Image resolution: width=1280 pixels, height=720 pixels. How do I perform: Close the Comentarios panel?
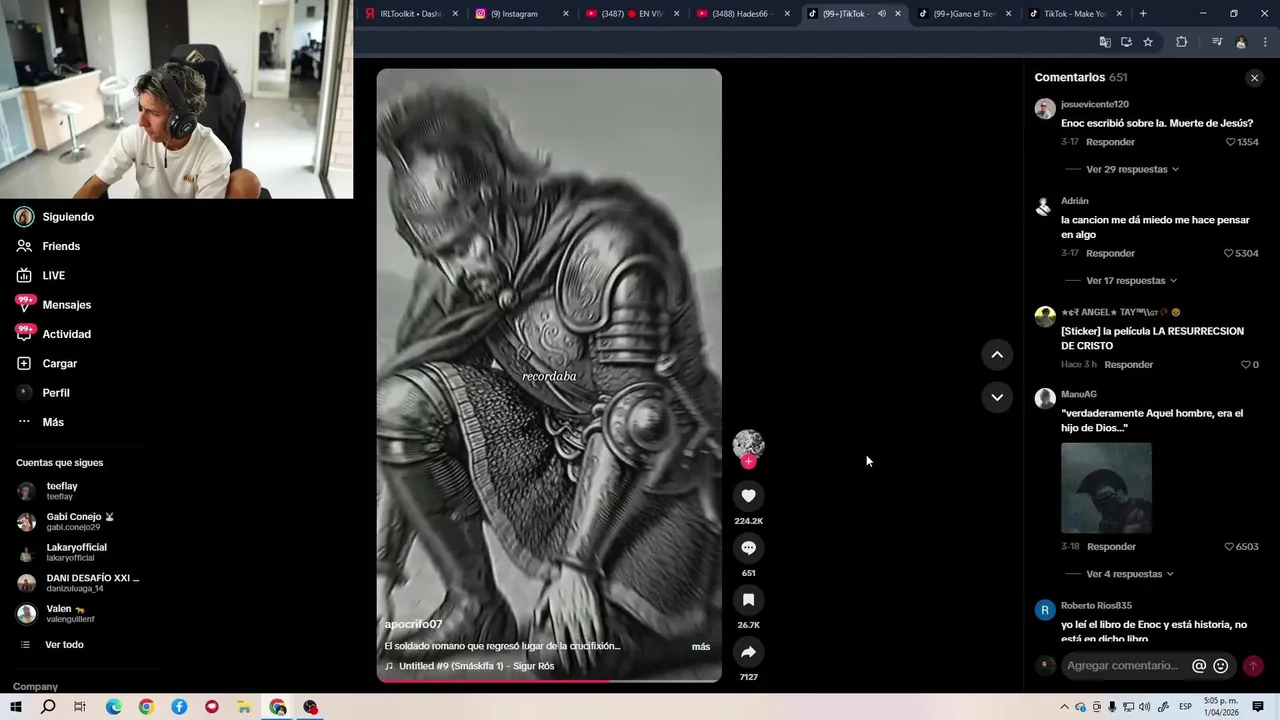[1254, 78]
